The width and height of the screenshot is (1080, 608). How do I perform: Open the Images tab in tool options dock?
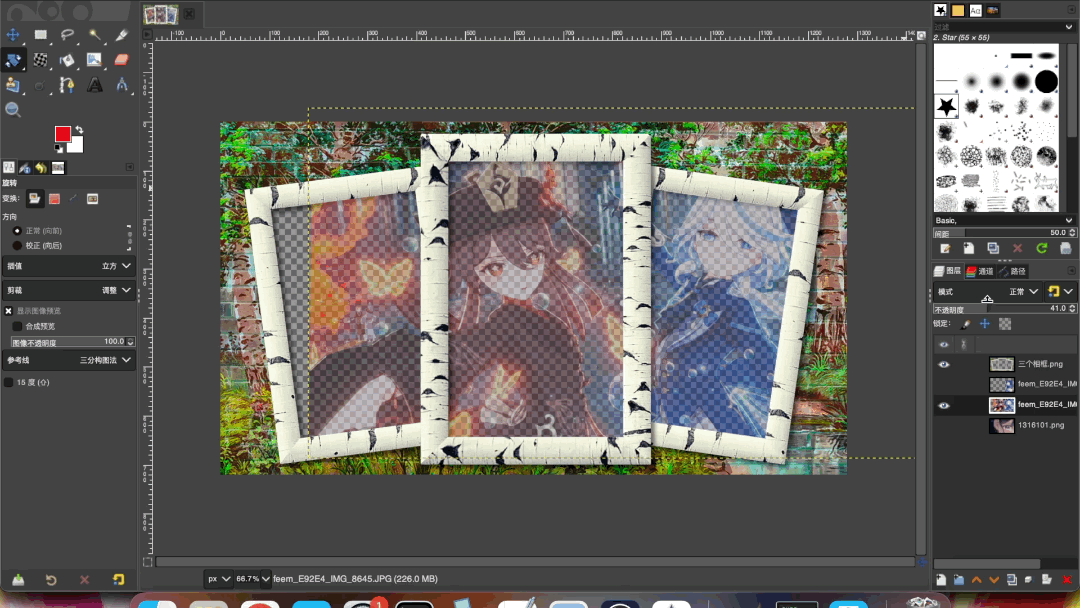click(x=58, y=167)
